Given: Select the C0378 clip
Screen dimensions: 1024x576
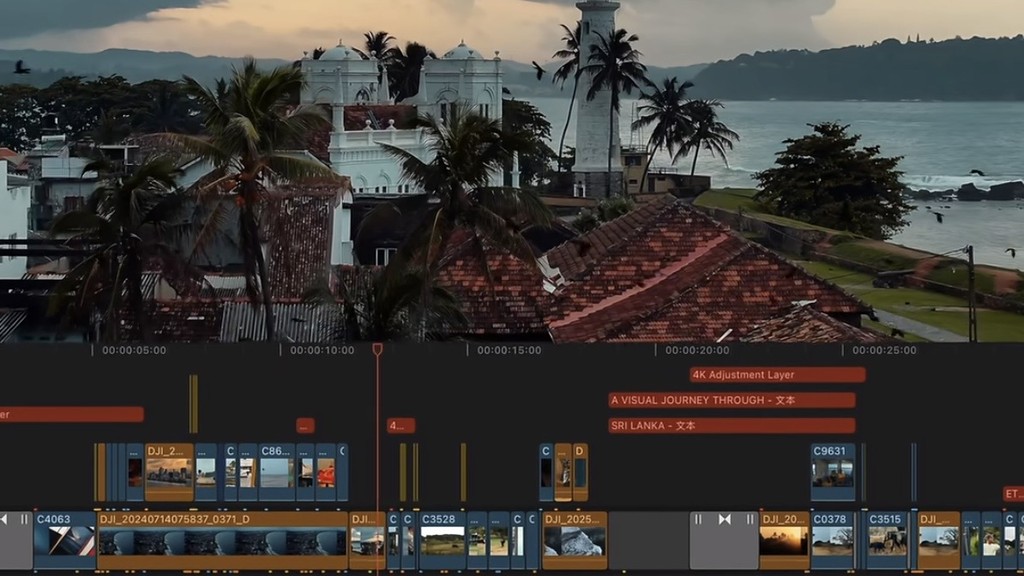Looking at the screenshot, I should click(833, 540).
